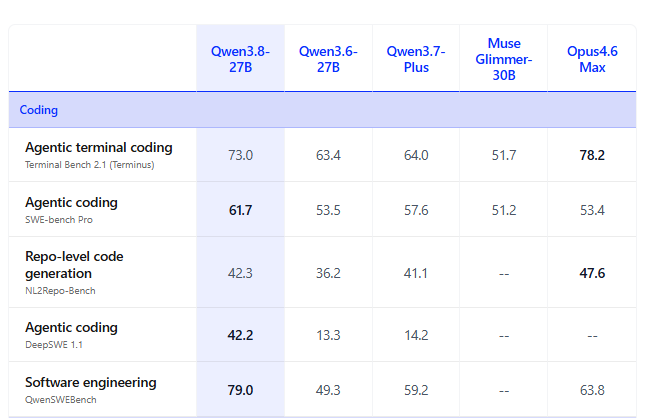The image size is (662, 418).
Task: Select the 41.1 score cell
Action: click(416, 273)
